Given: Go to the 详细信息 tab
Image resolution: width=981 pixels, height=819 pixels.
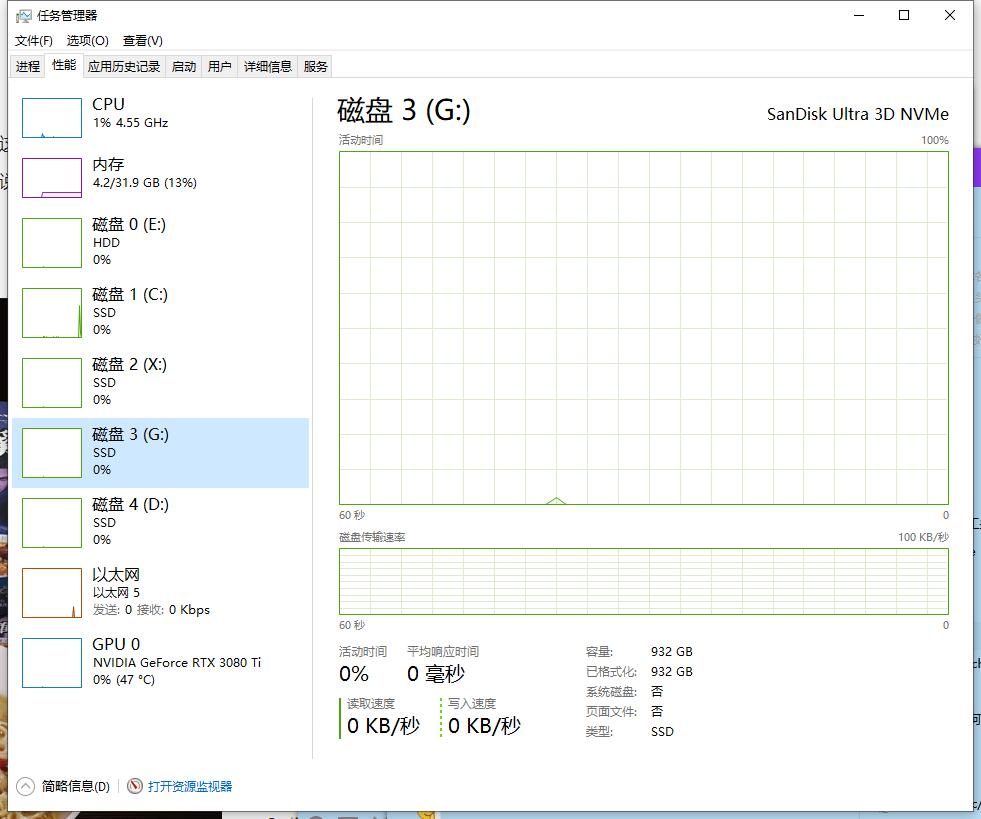Looking at the screenshot, I should [x=268, y=67].
